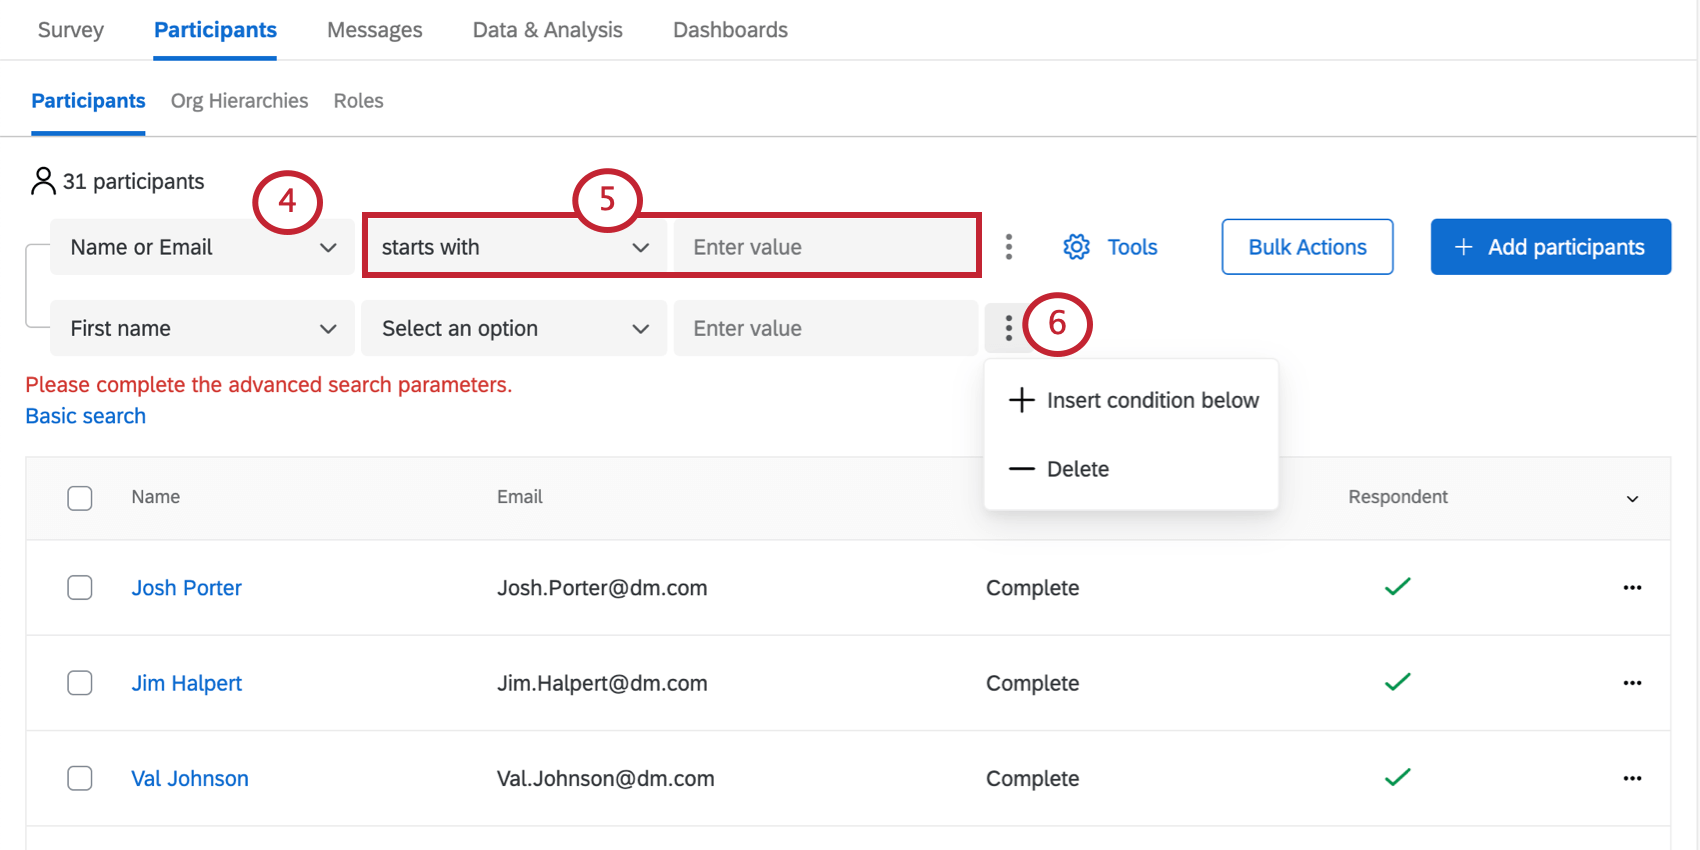Collapse the Respondent column chevron
1700x850 pixels.
point(1632,498)
